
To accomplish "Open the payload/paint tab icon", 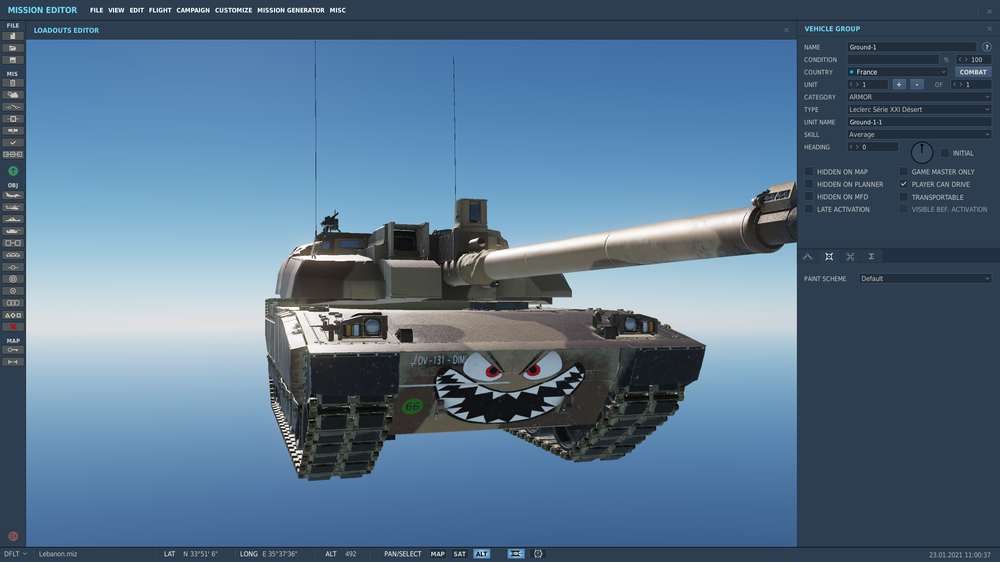I will coord(829,256).
